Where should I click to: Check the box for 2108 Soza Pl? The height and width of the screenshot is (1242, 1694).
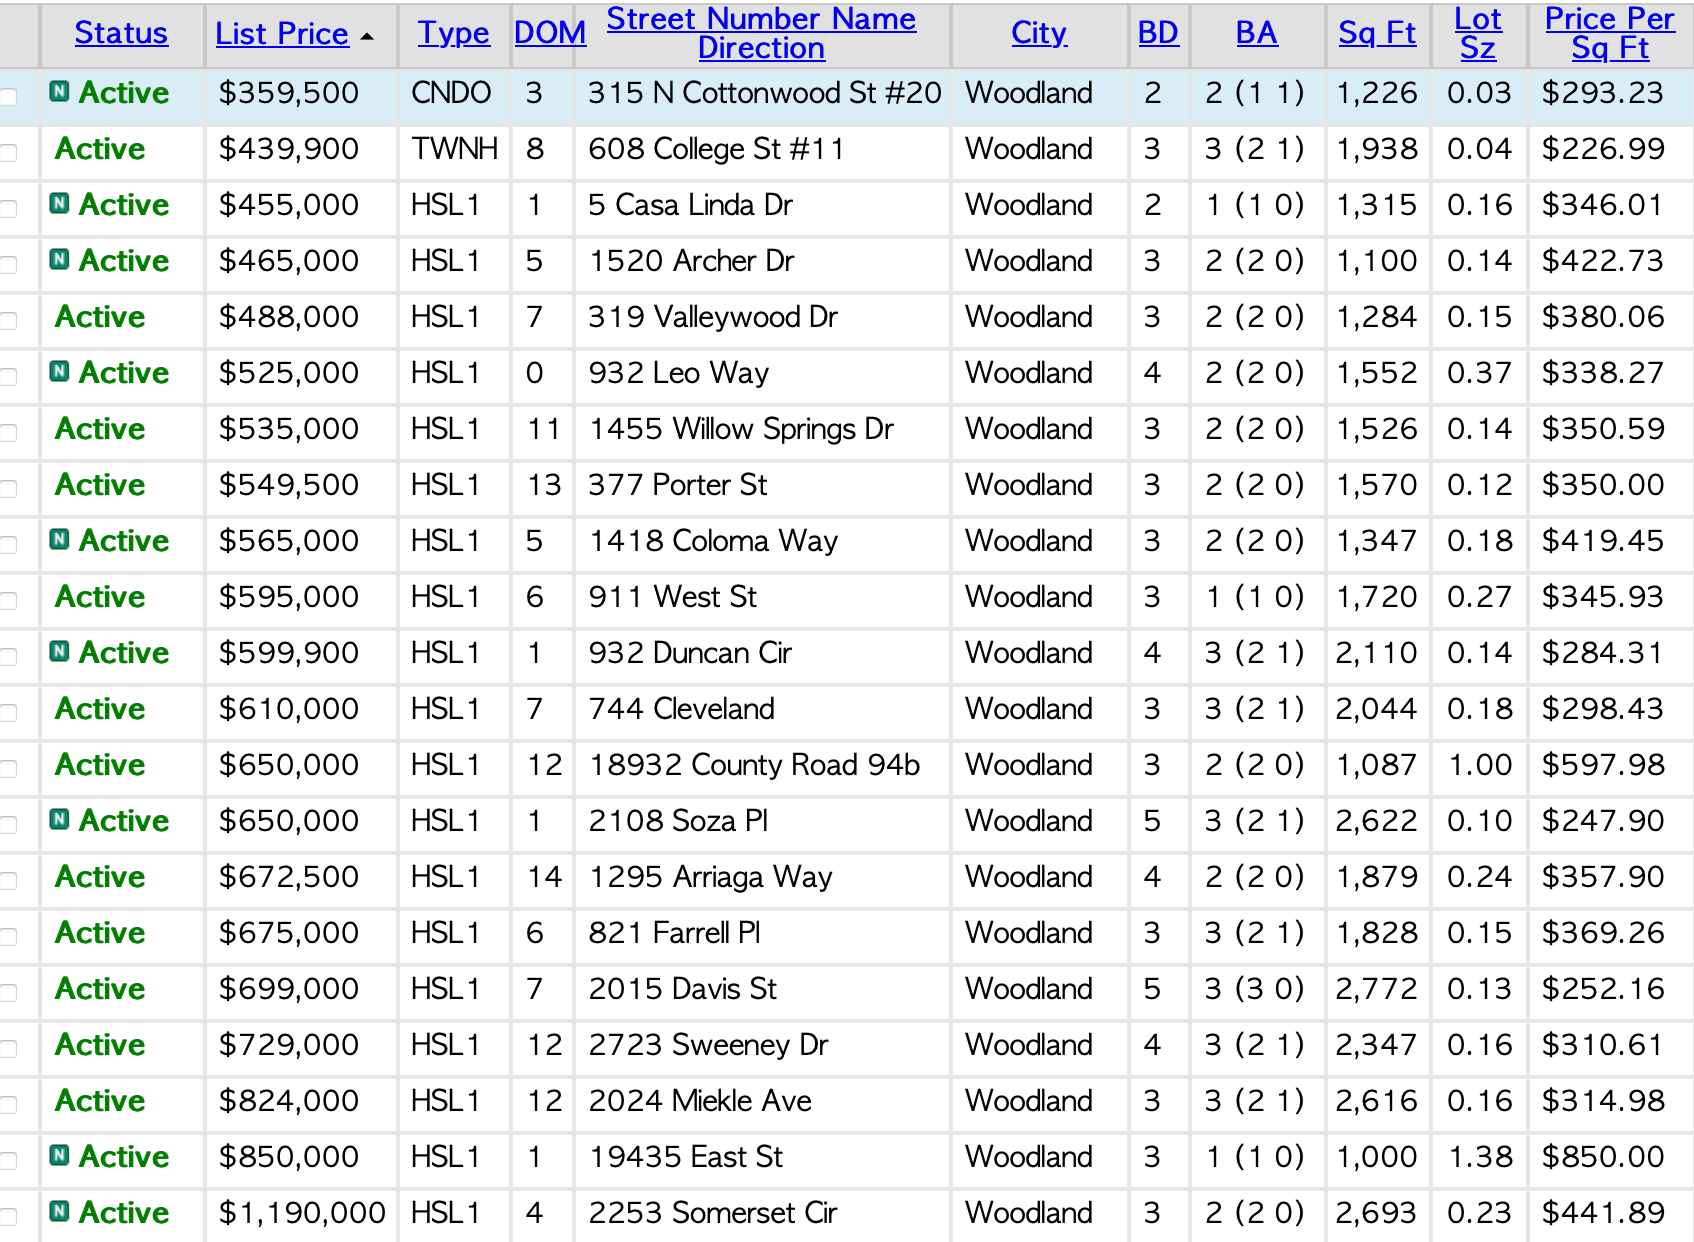[x=9, y=825]
